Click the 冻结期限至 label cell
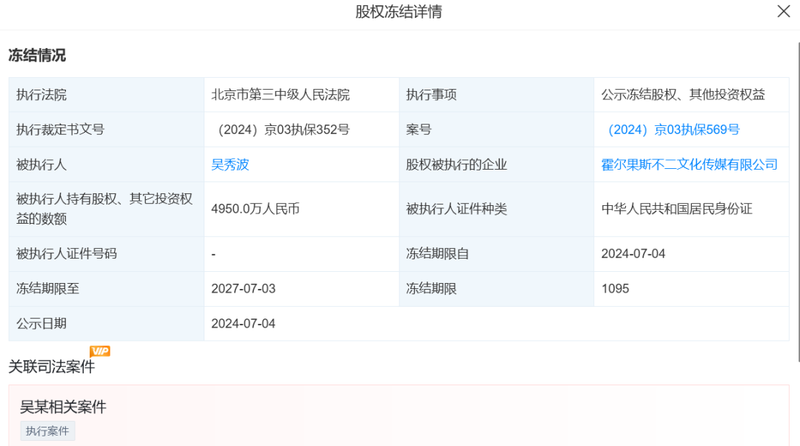800x446 pixels. tap(106, 288)
